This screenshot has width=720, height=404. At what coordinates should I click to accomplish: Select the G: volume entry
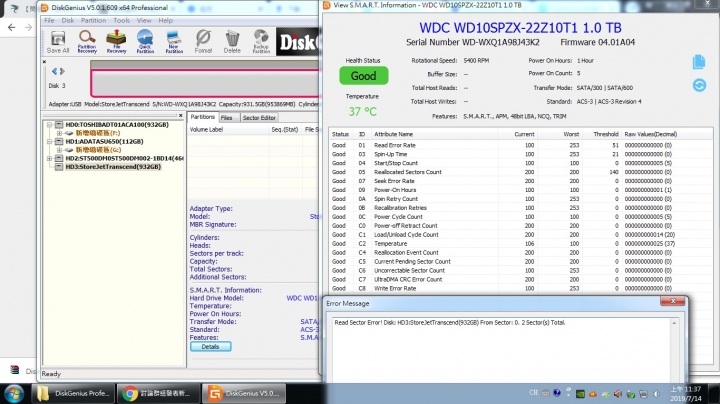(98, 150)
